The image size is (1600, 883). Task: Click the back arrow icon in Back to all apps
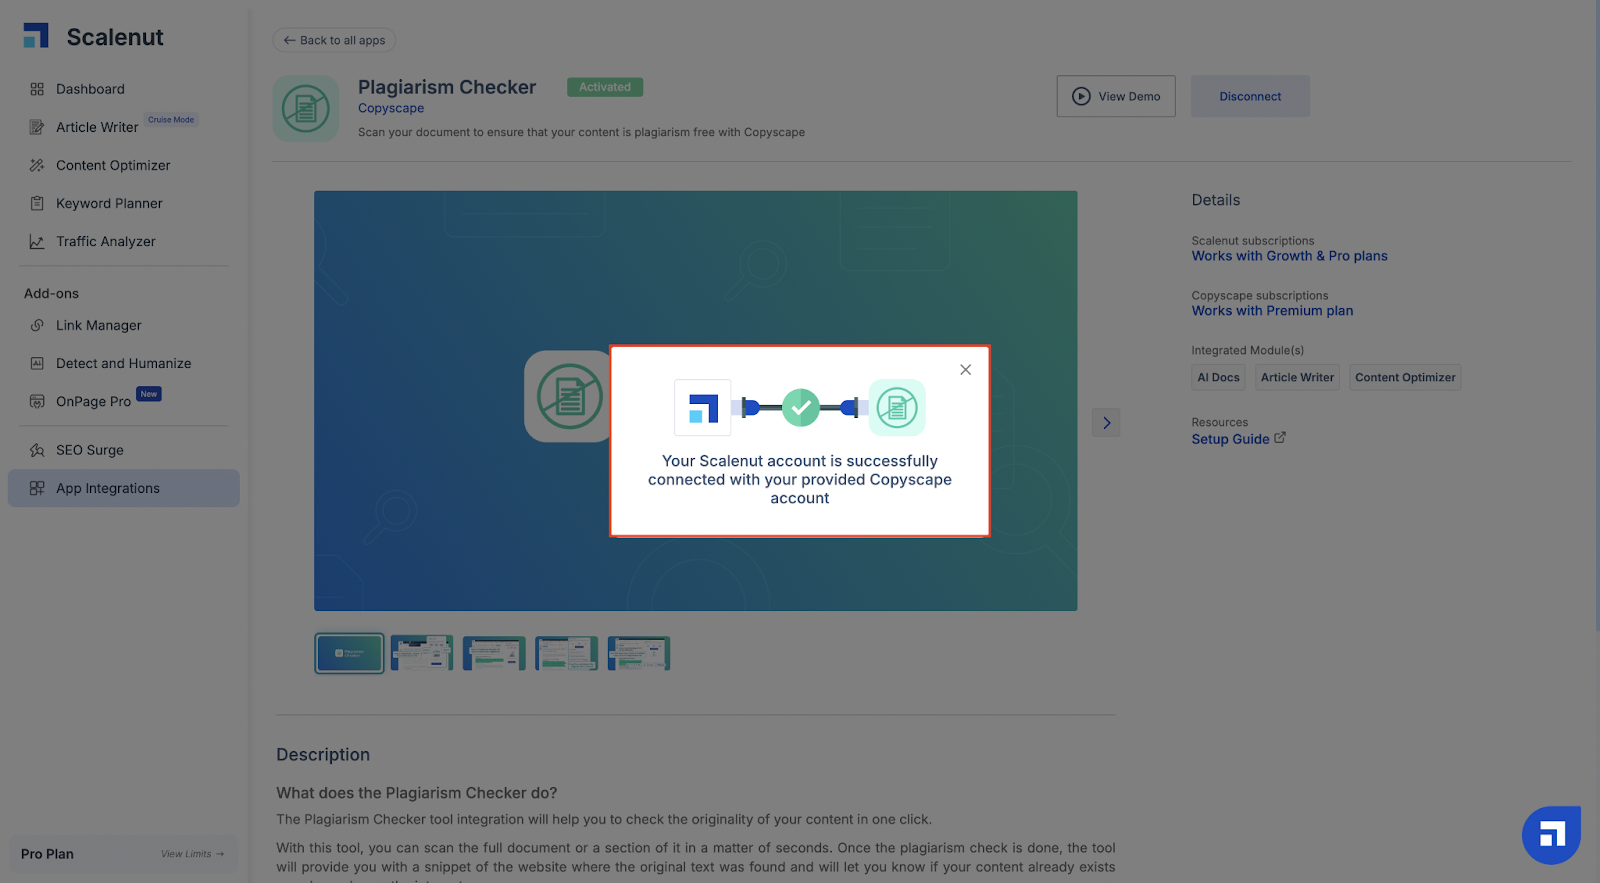pyautogui.click(x=289, y=40)
